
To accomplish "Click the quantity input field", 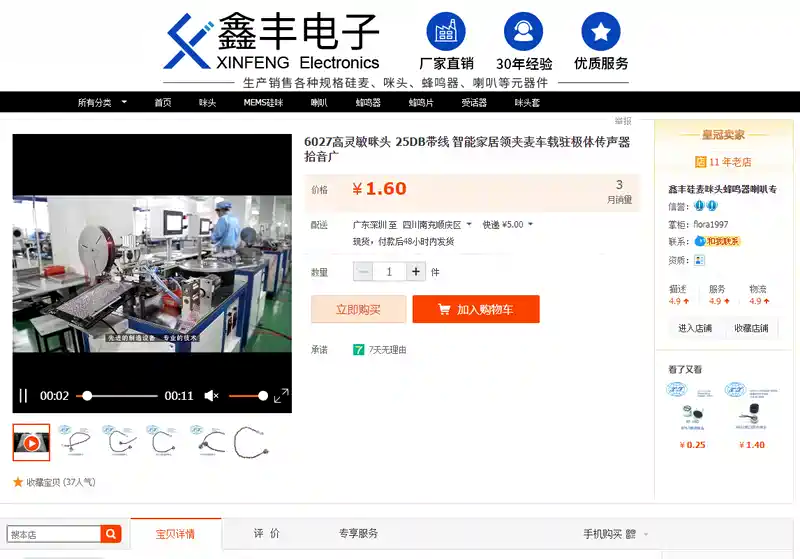I will click(x=389, y=272).
